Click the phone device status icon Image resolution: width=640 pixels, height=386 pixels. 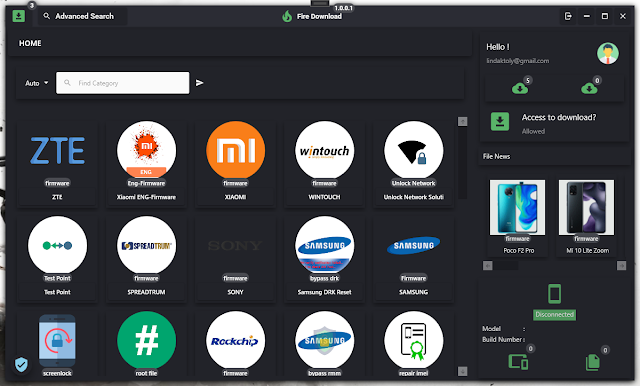point(554,294)
